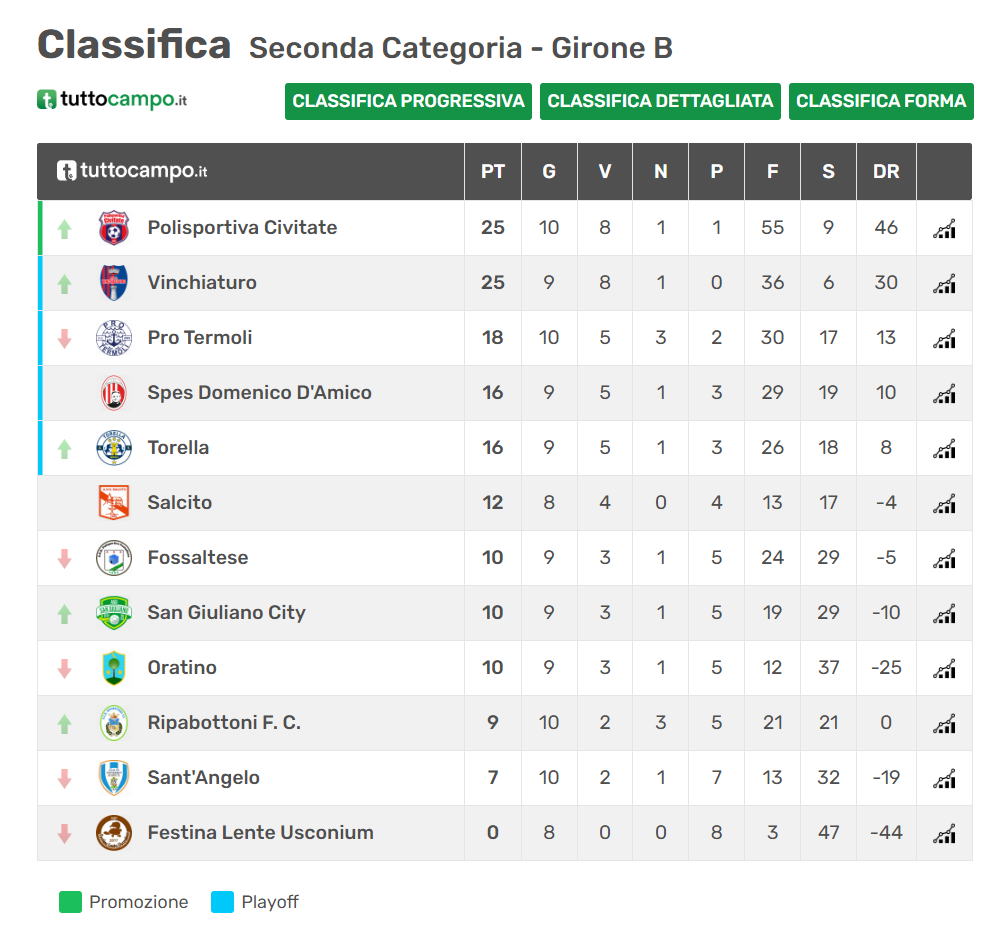Click the Pro Termoli team crest
Image resolution: width=994 pixels, height=934 pixels.
pyautogui.click(x=114, y=338)
